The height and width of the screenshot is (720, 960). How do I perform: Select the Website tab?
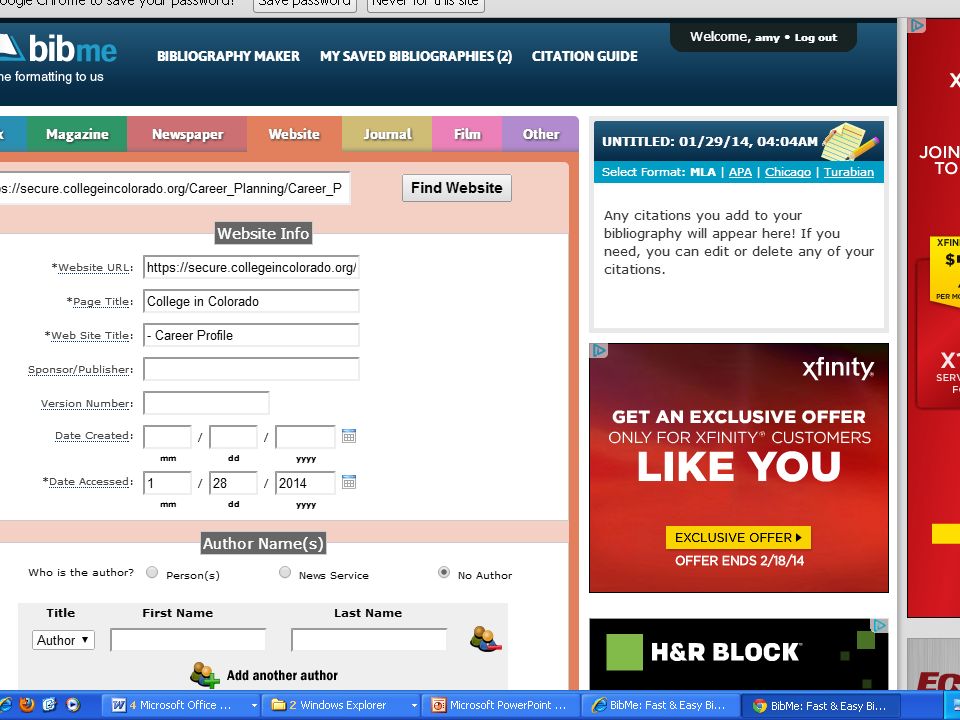294,134
